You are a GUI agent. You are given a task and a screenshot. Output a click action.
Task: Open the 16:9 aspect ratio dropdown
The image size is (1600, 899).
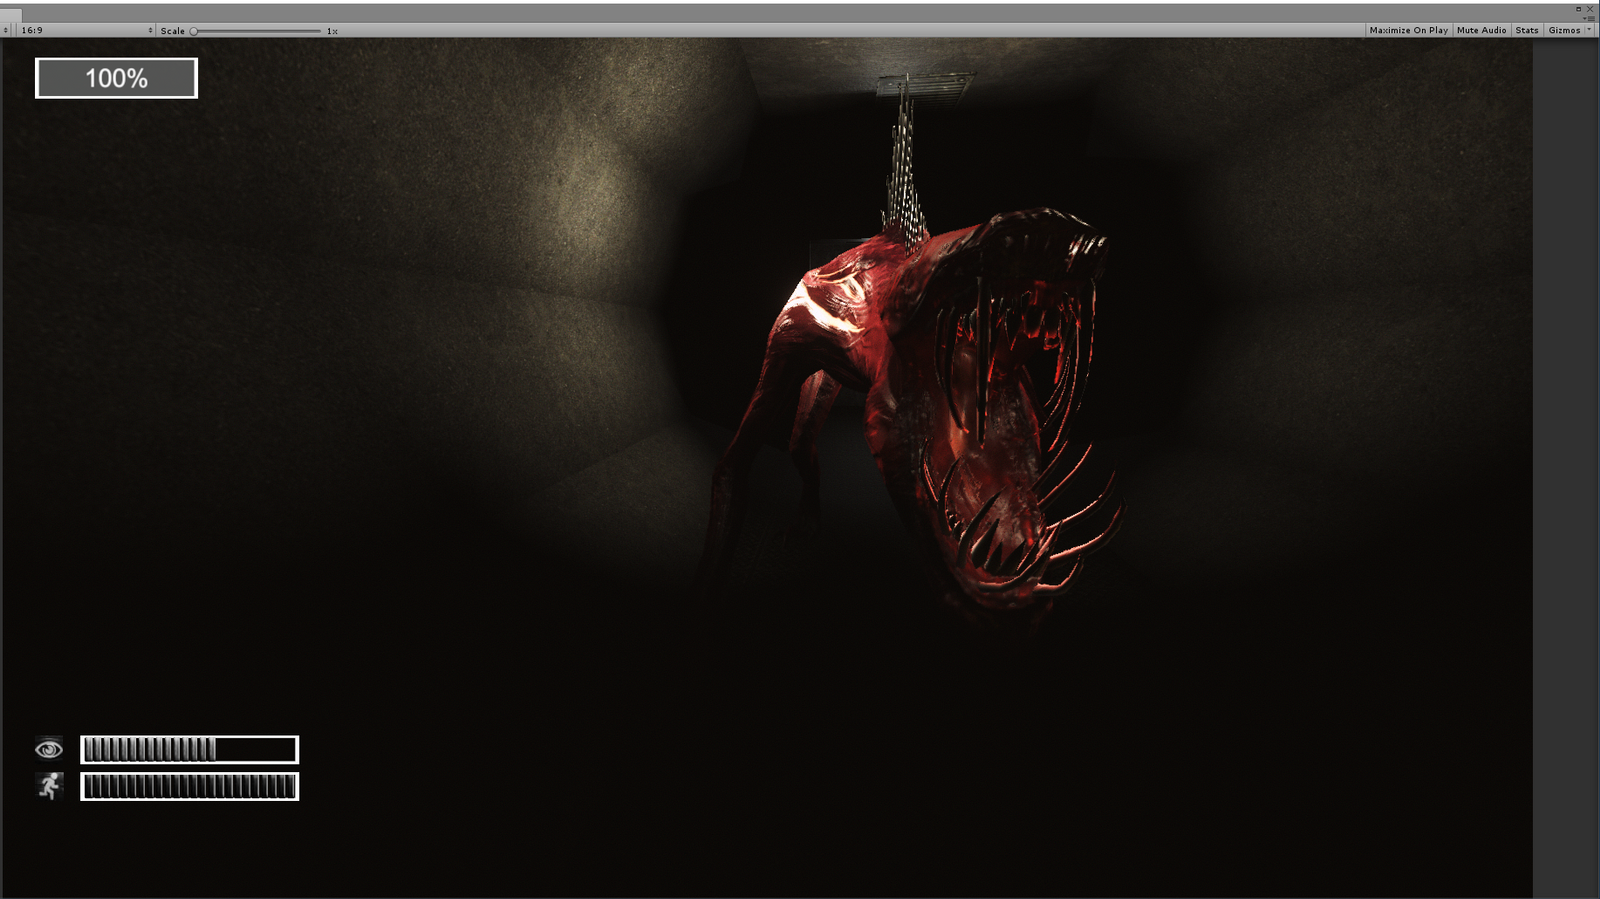pyautogui.click(x=87, y=30)
